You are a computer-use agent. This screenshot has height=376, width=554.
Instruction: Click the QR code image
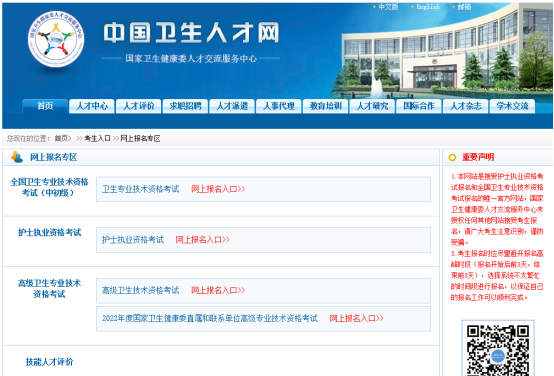click(x=497, y=349)
